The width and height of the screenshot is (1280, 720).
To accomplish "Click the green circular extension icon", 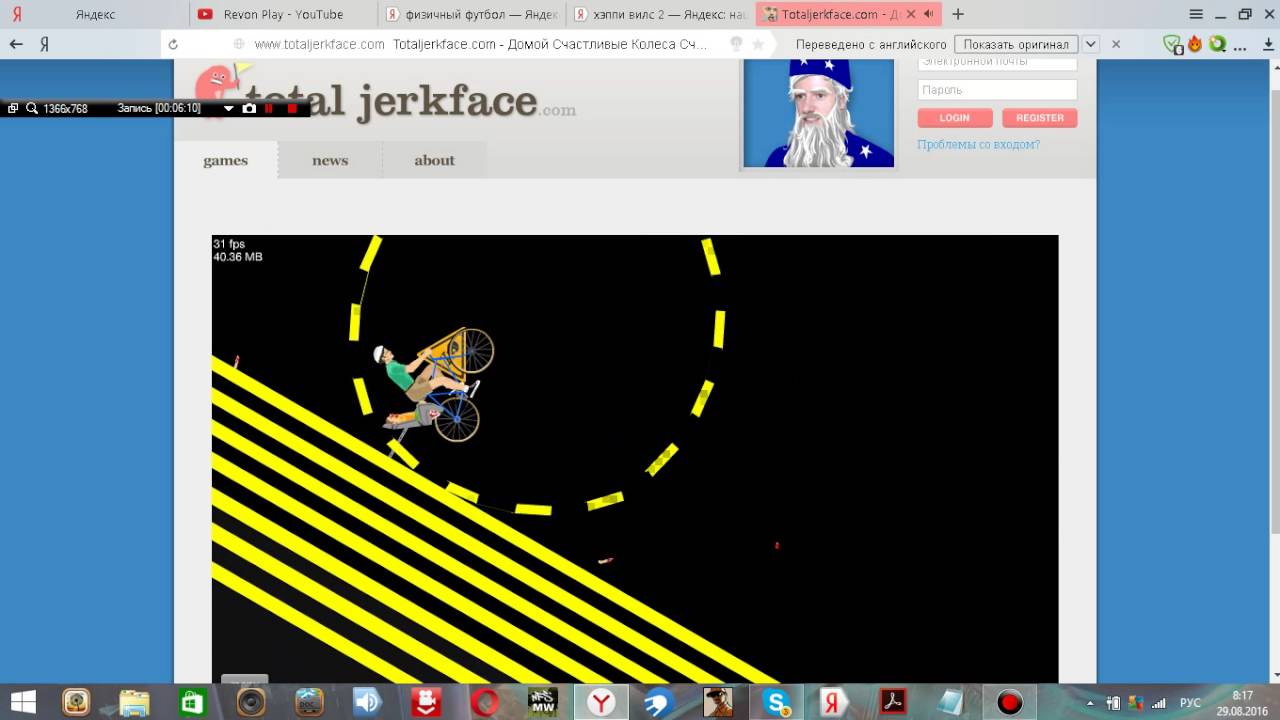I will [x=1217, y=44].
